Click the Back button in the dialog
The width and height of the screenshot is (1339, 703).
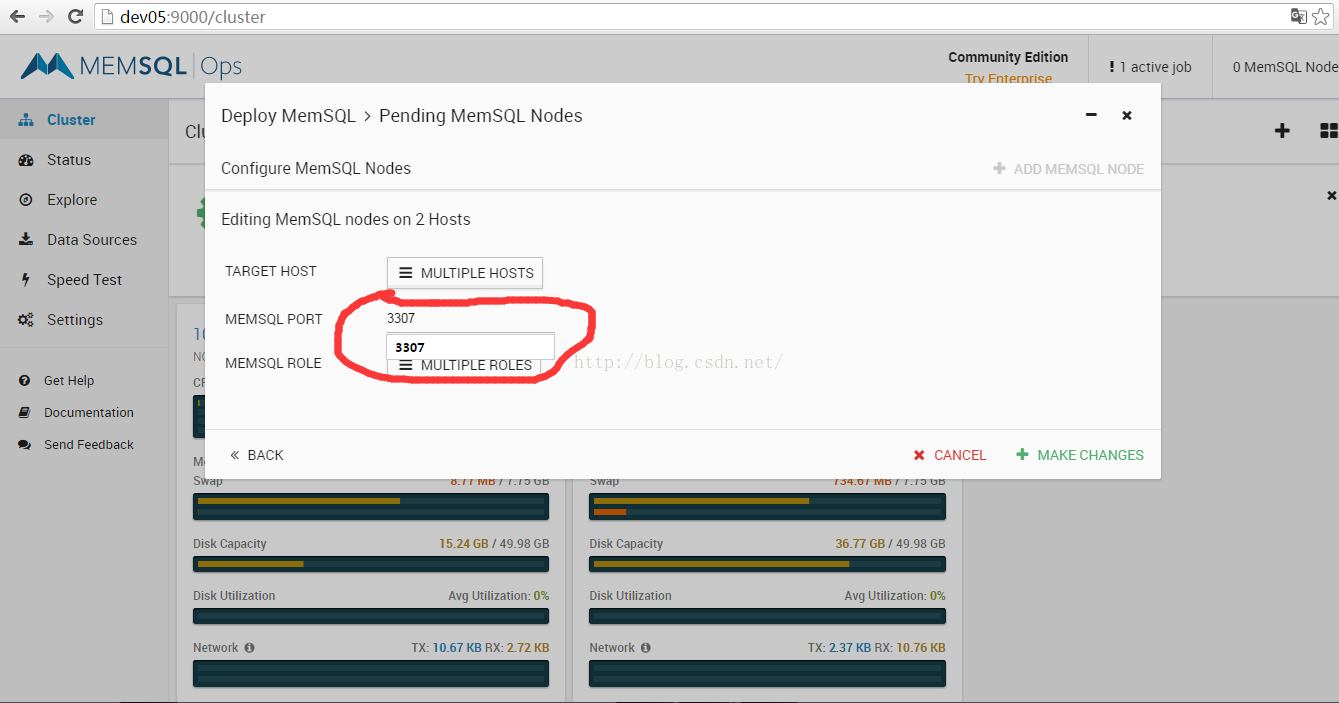pos(256,454)
